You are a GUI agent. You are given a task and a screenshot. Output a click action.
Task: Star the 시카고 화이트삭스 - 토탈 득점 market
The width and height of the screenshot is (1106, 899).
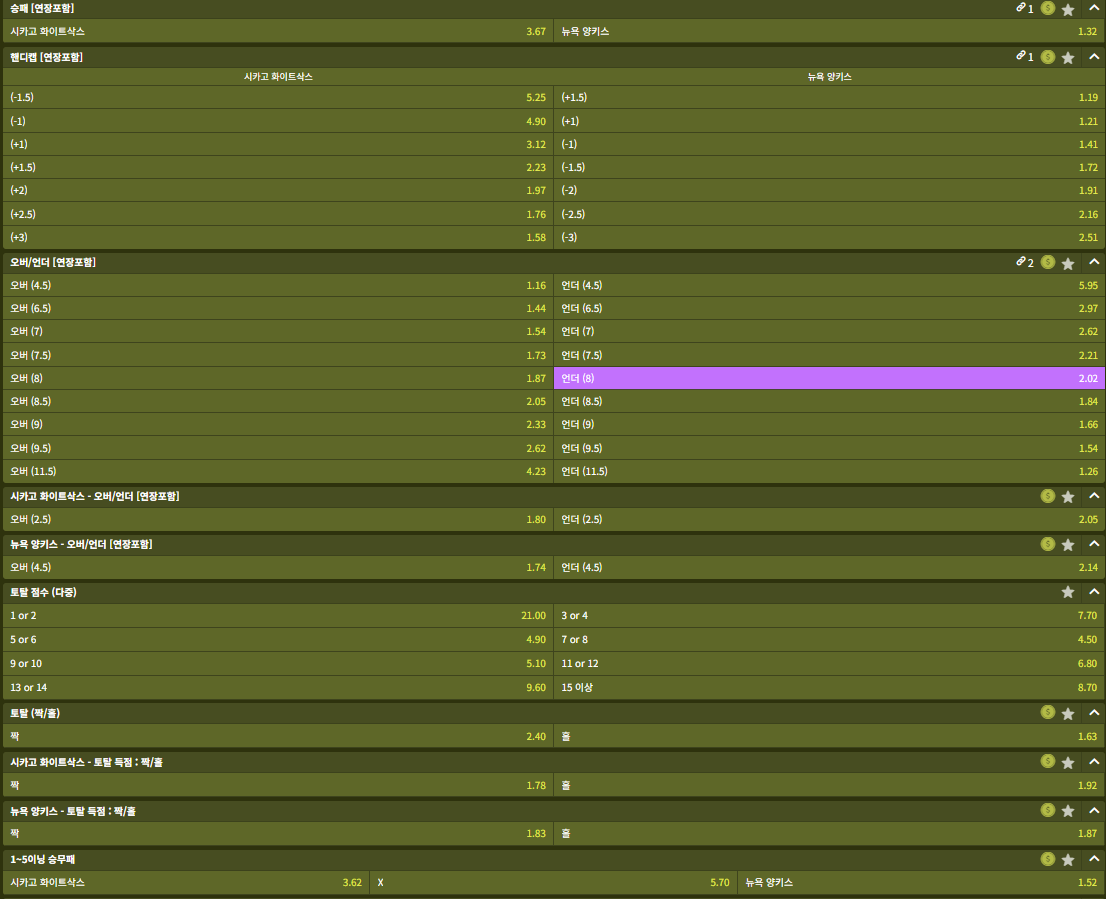click(1069, 762)
